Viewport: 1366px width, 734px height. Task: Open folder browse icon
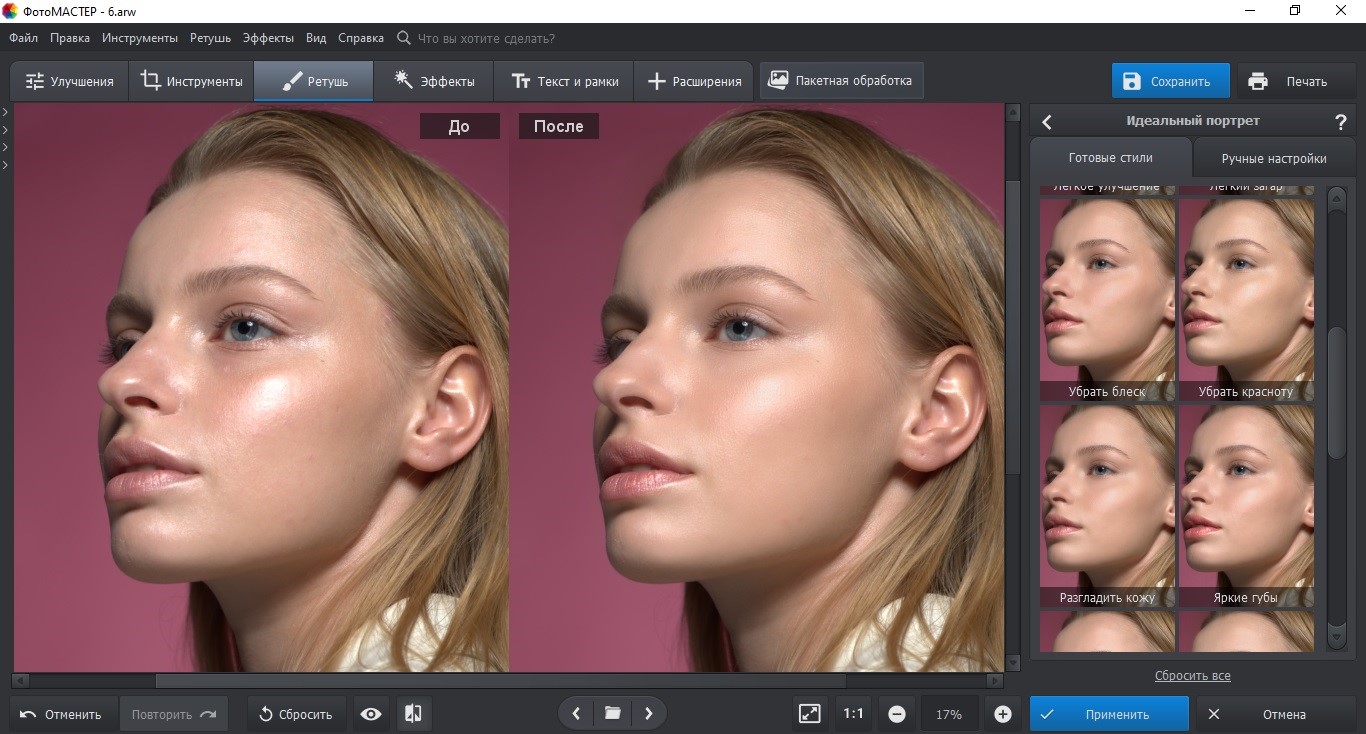pos(612,714)
